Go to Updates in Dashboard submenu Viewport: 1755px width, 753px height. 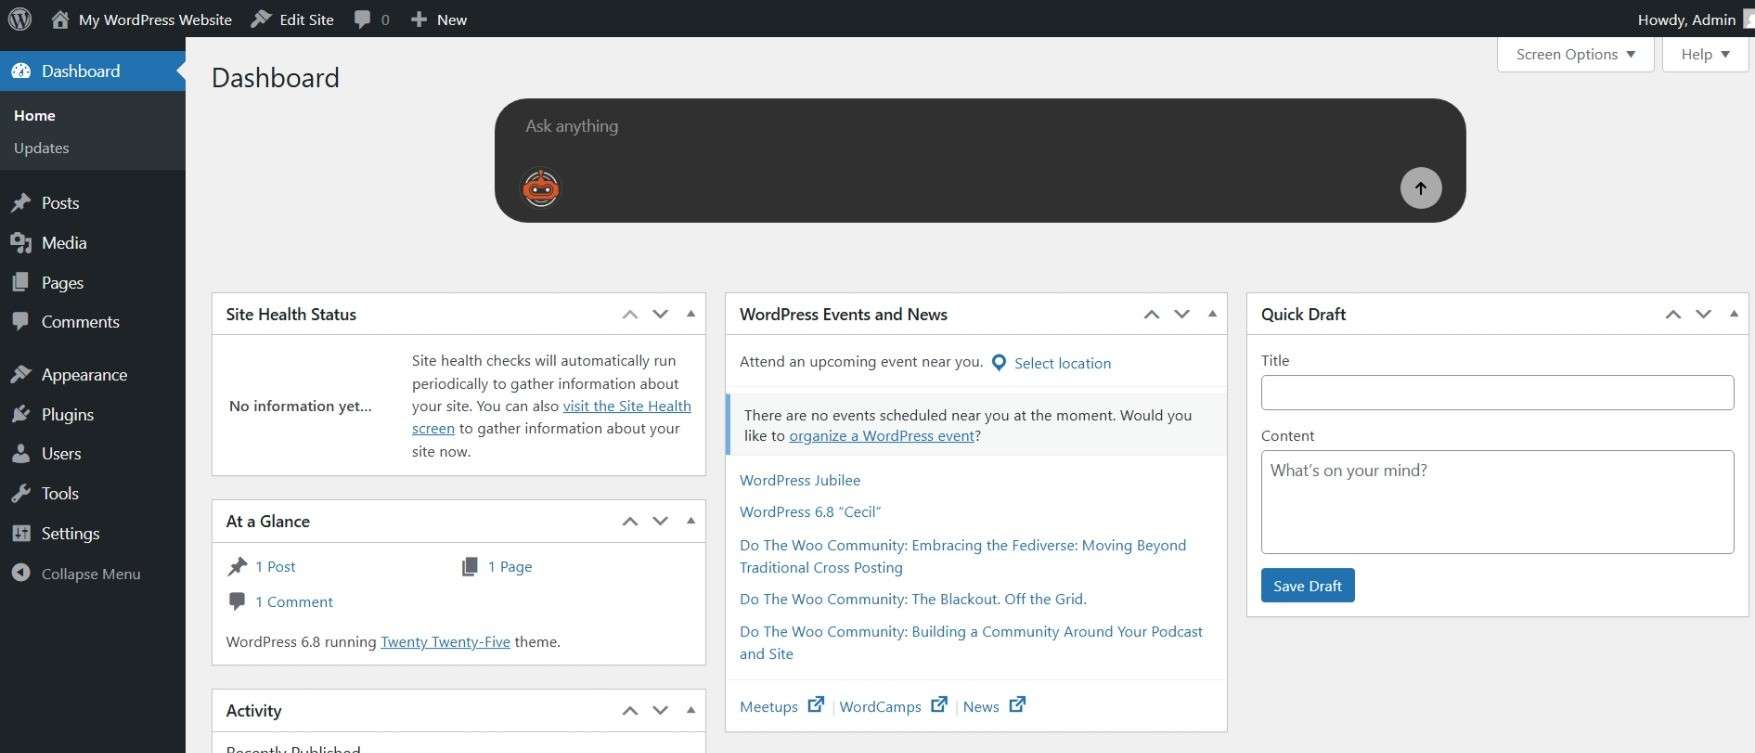pyautogui.click(x=41, y=148)
